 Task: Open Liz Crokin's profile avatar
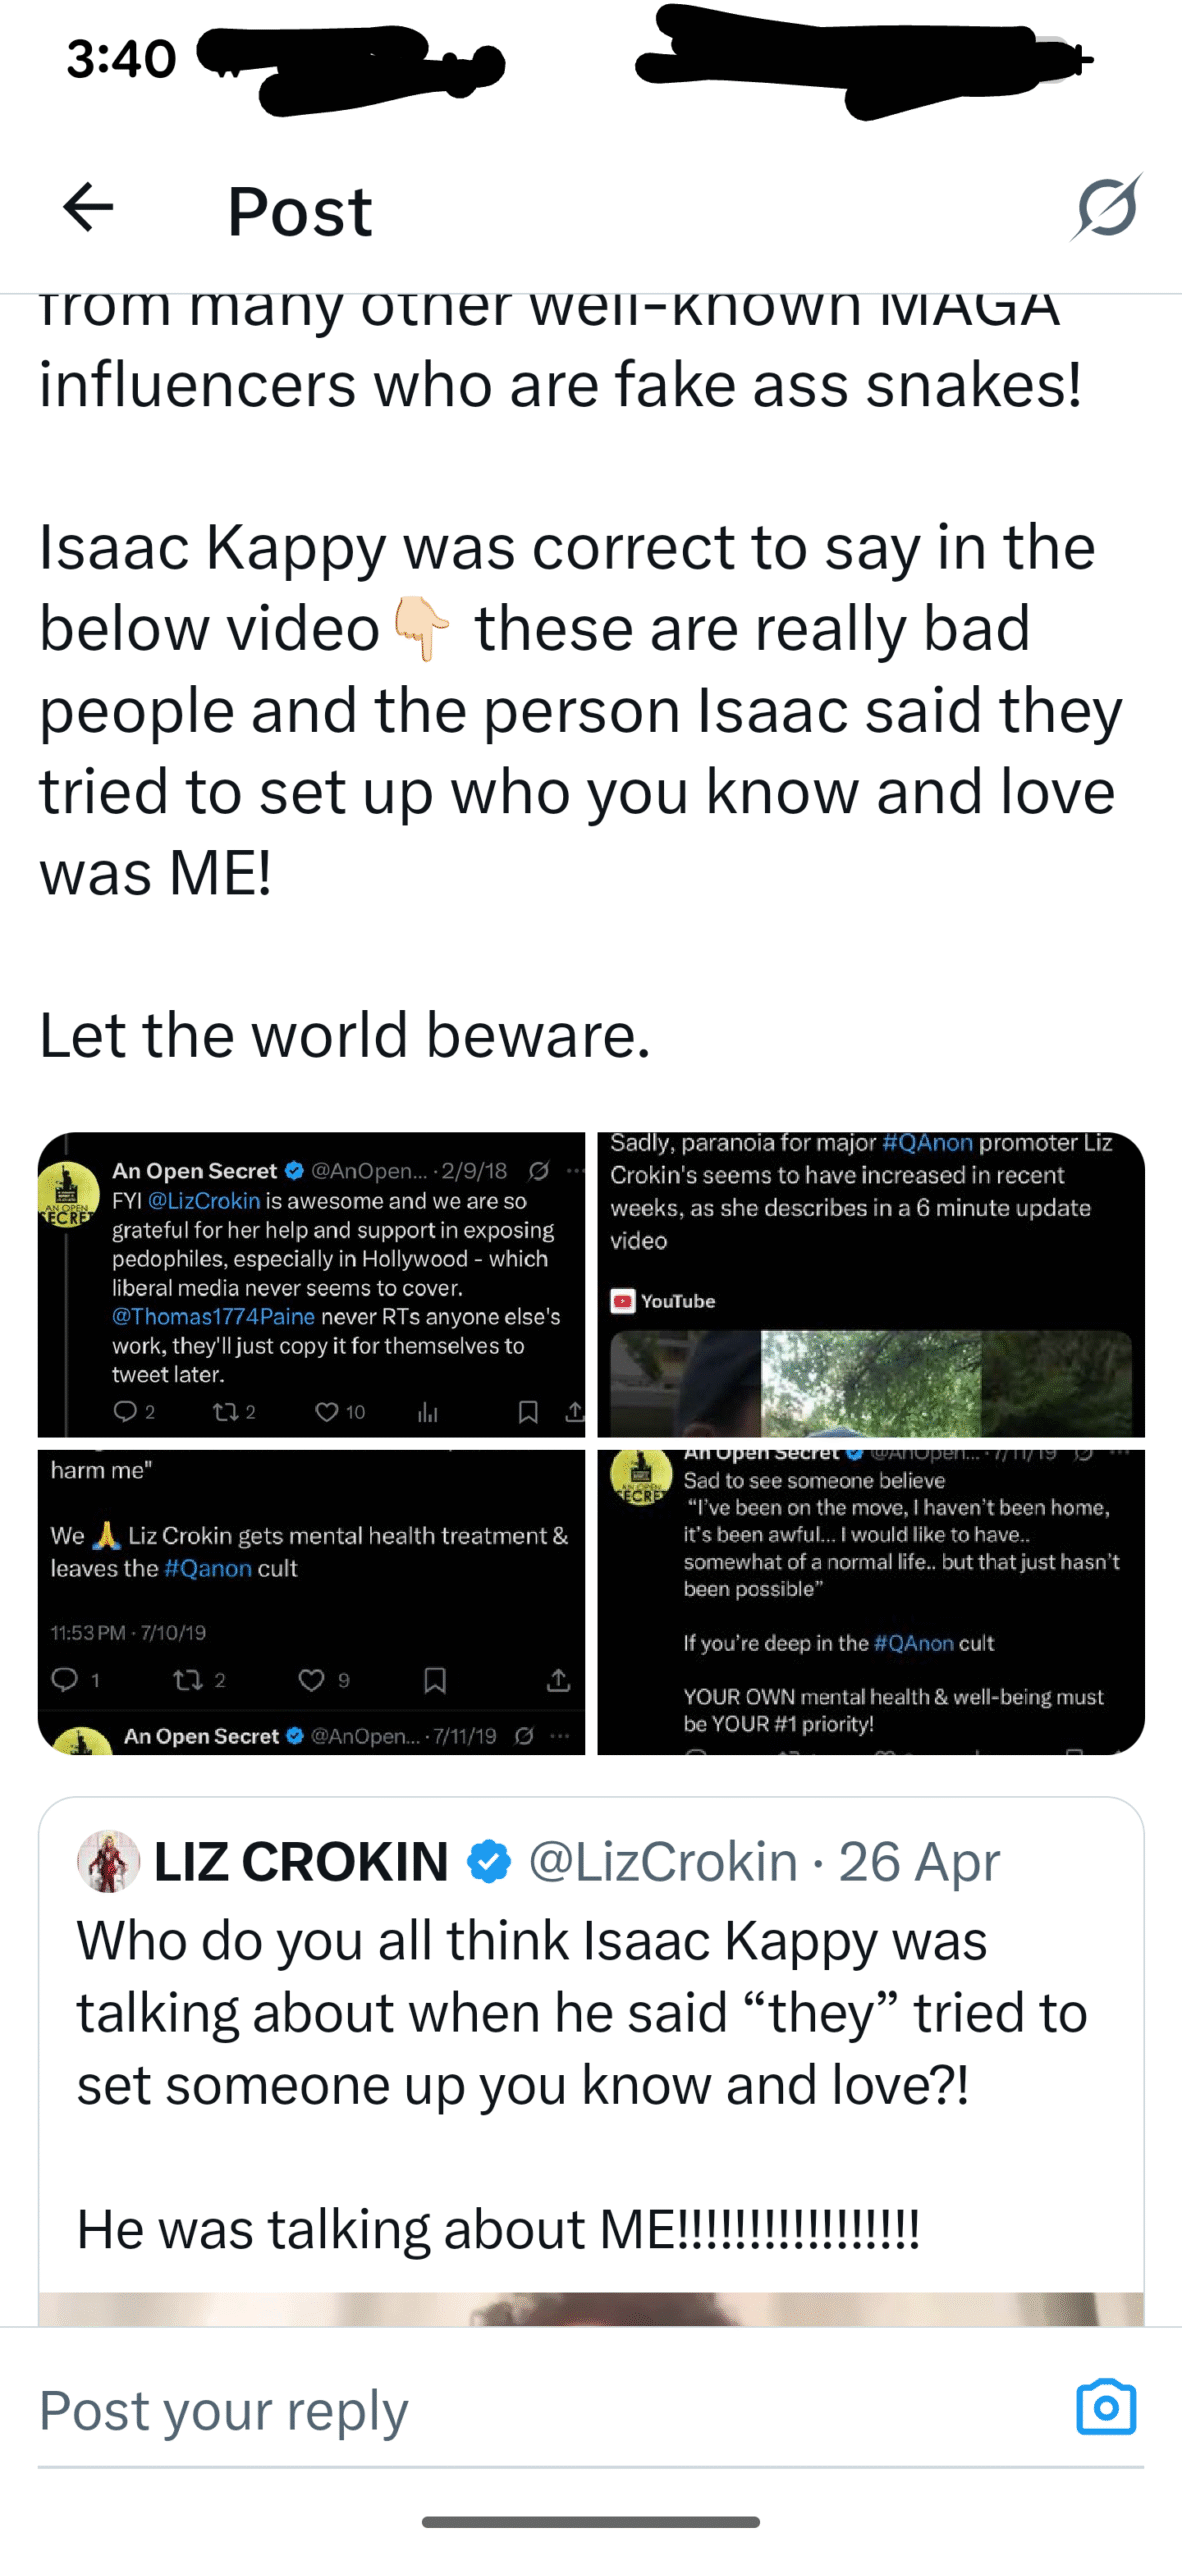point(108,1862)
